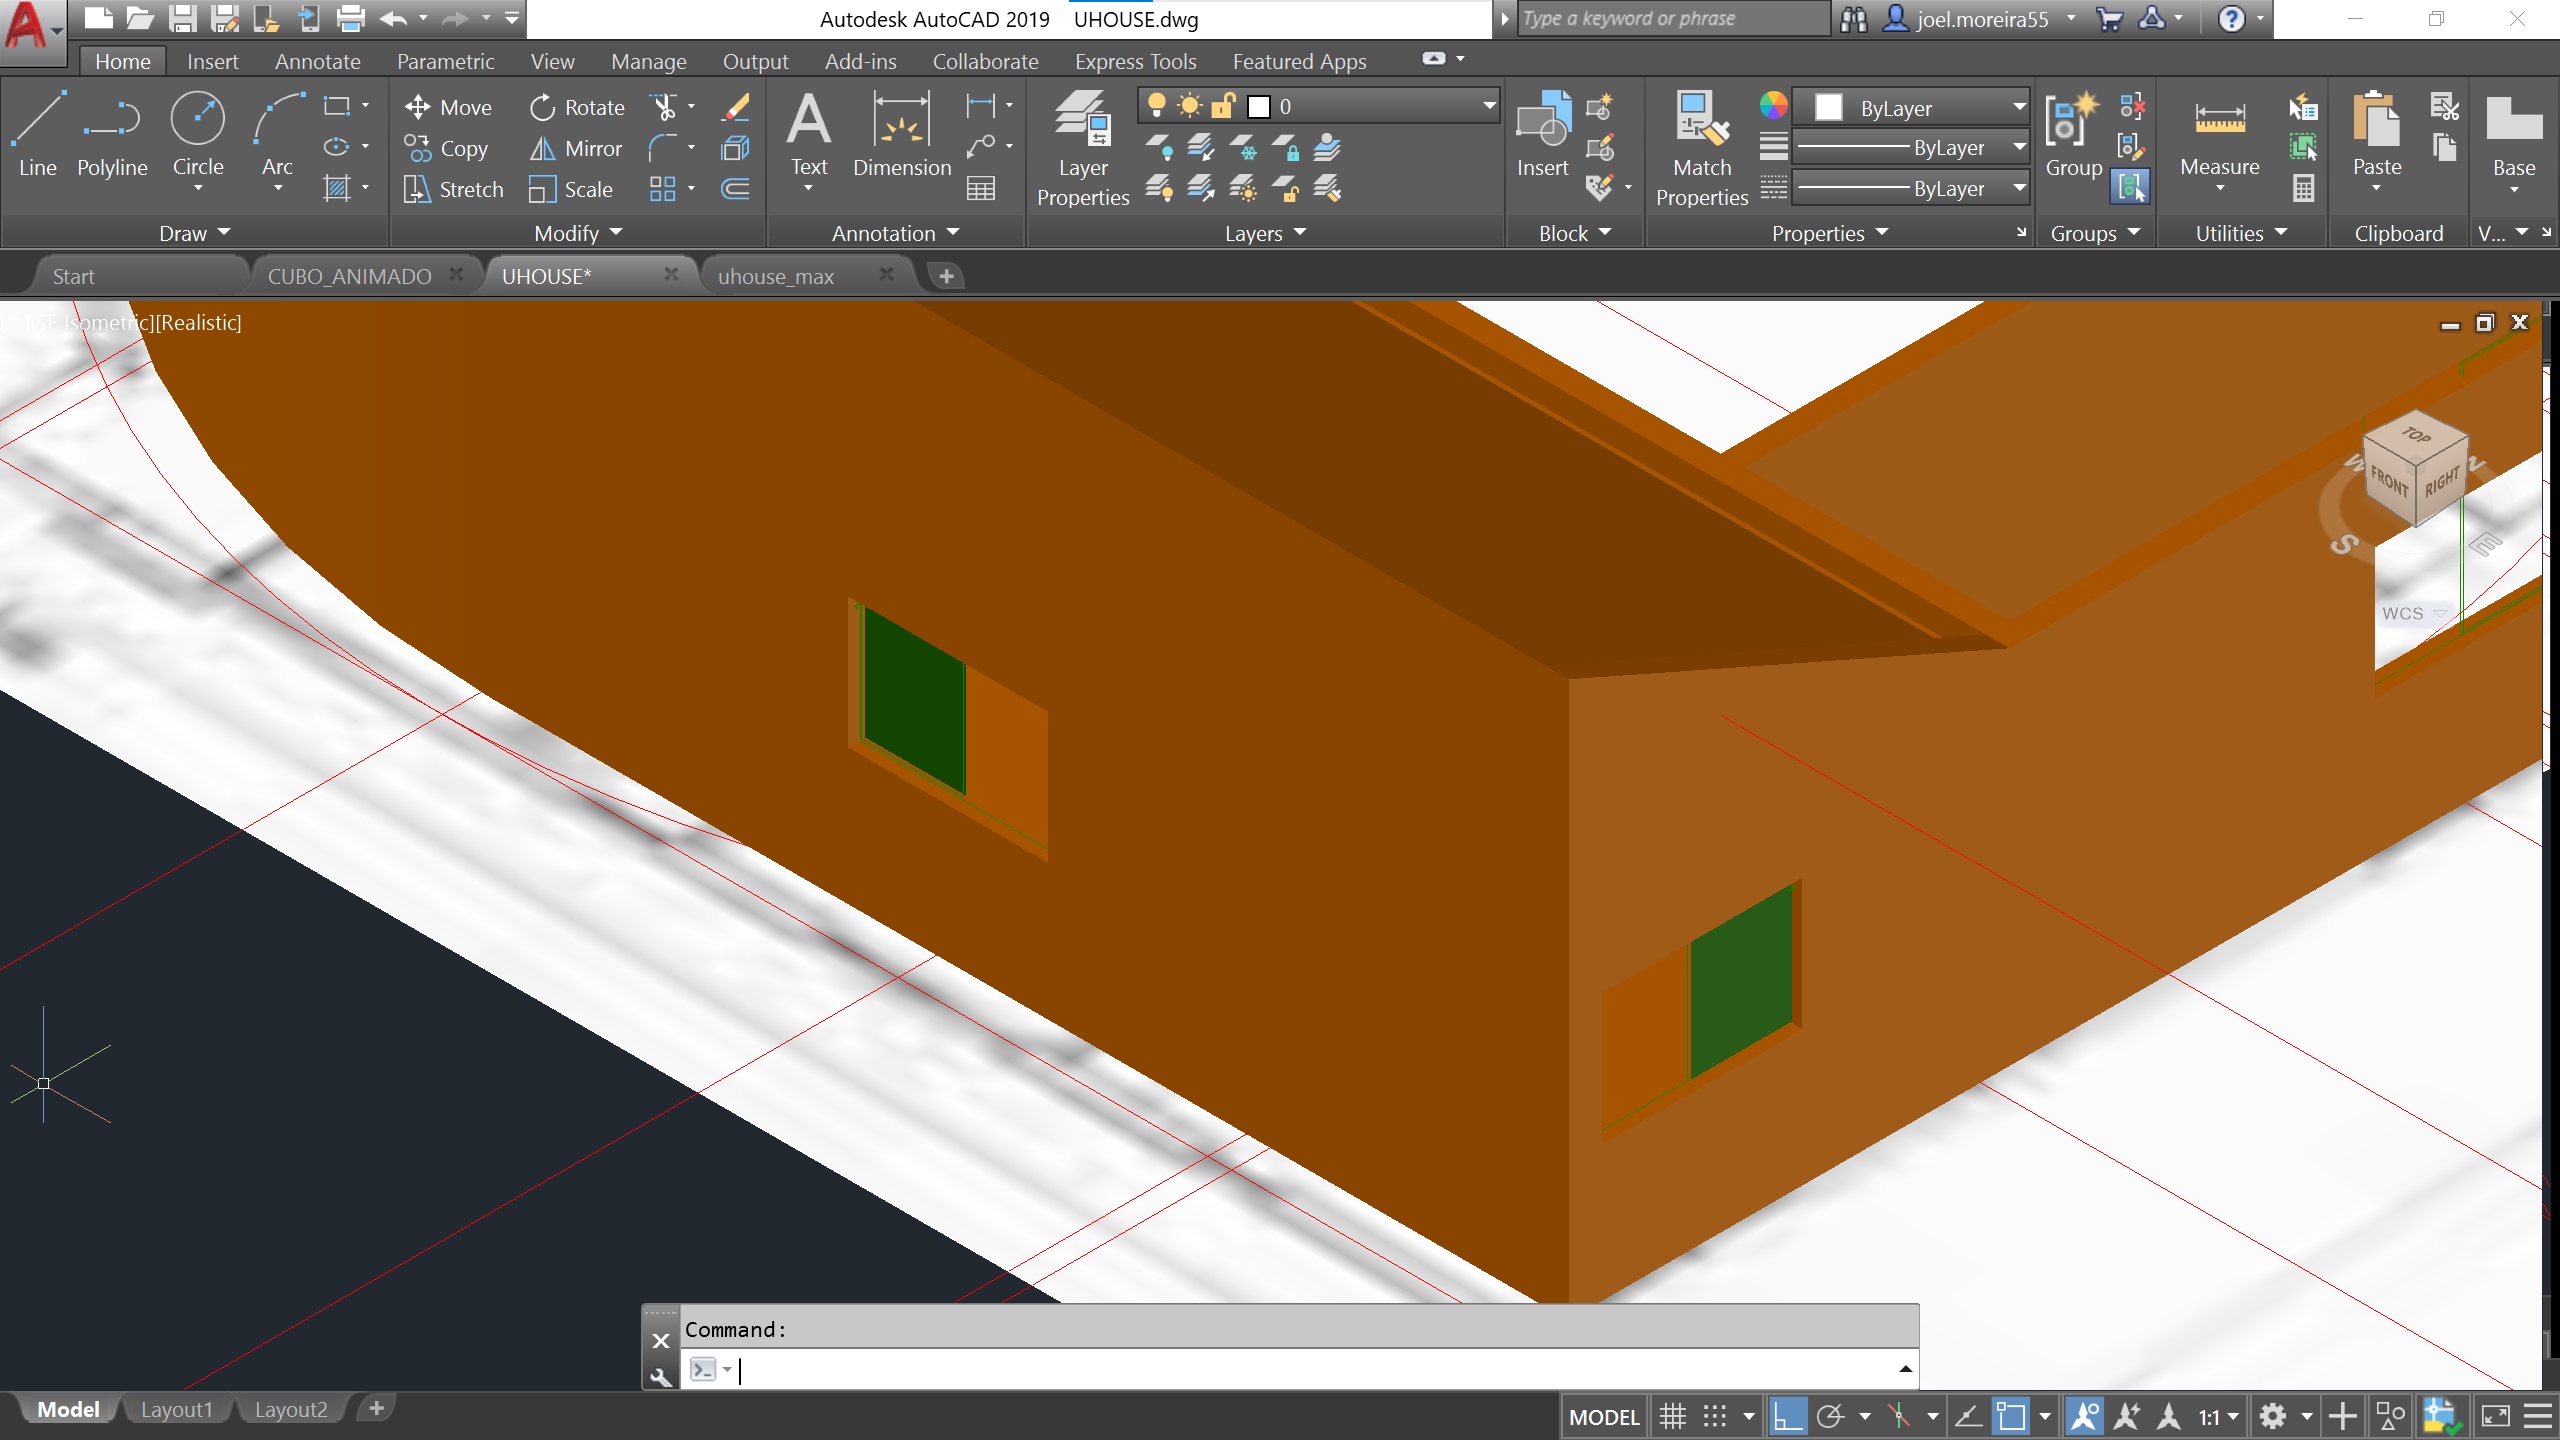The image size is (2560, 1440).
Task: Open the Annotate ribbon tab
Action: tap(318, 61)
